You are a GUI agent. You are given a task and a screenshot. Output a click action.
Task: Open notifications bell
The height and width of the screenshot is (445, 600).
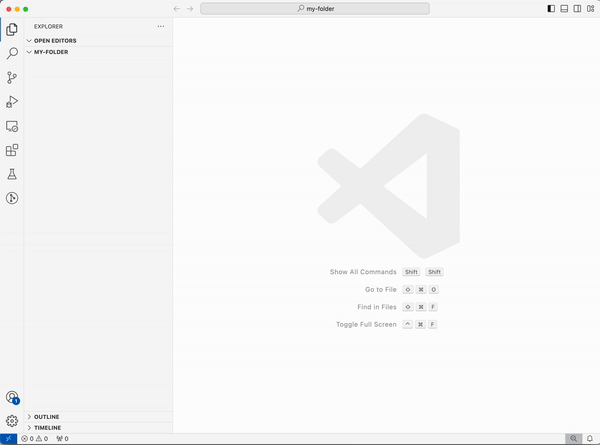590,438
